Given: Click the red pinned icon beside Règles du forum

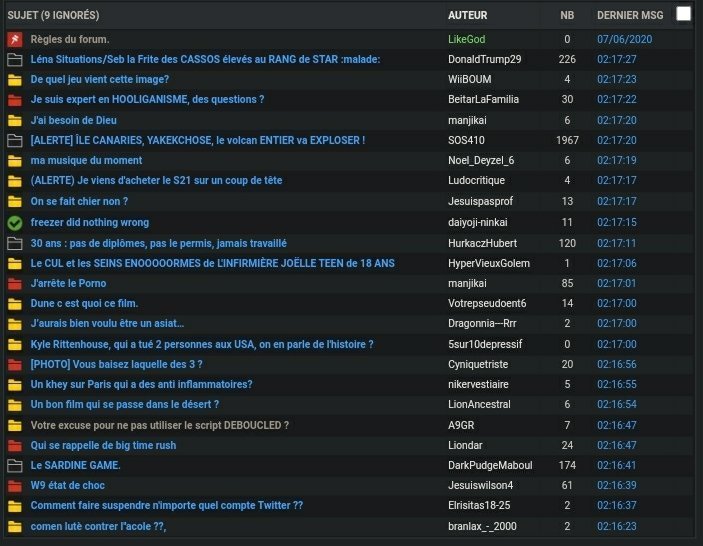Looking at the screenshot, I should coord(15,39).
